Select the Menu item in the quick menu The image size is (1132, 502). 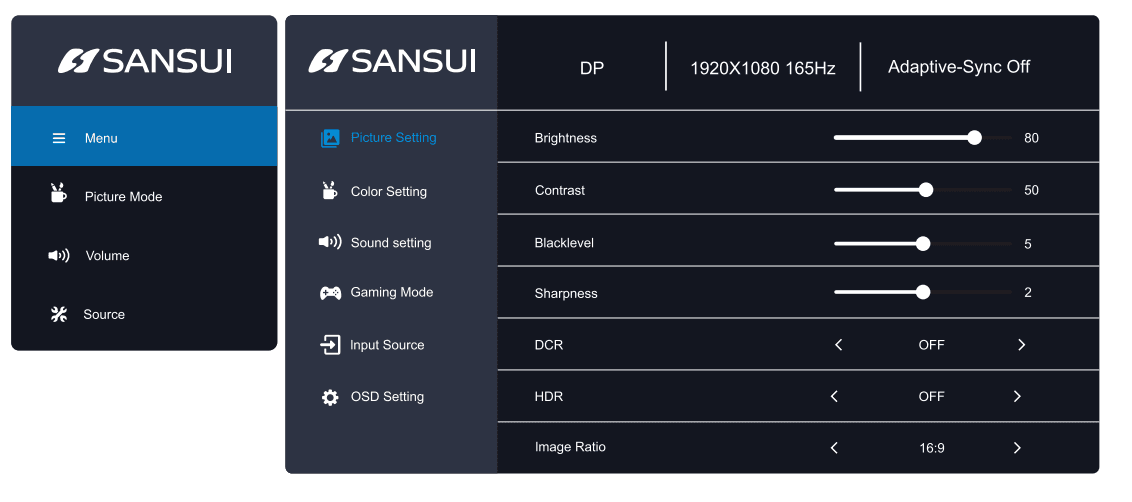[144, 137]
